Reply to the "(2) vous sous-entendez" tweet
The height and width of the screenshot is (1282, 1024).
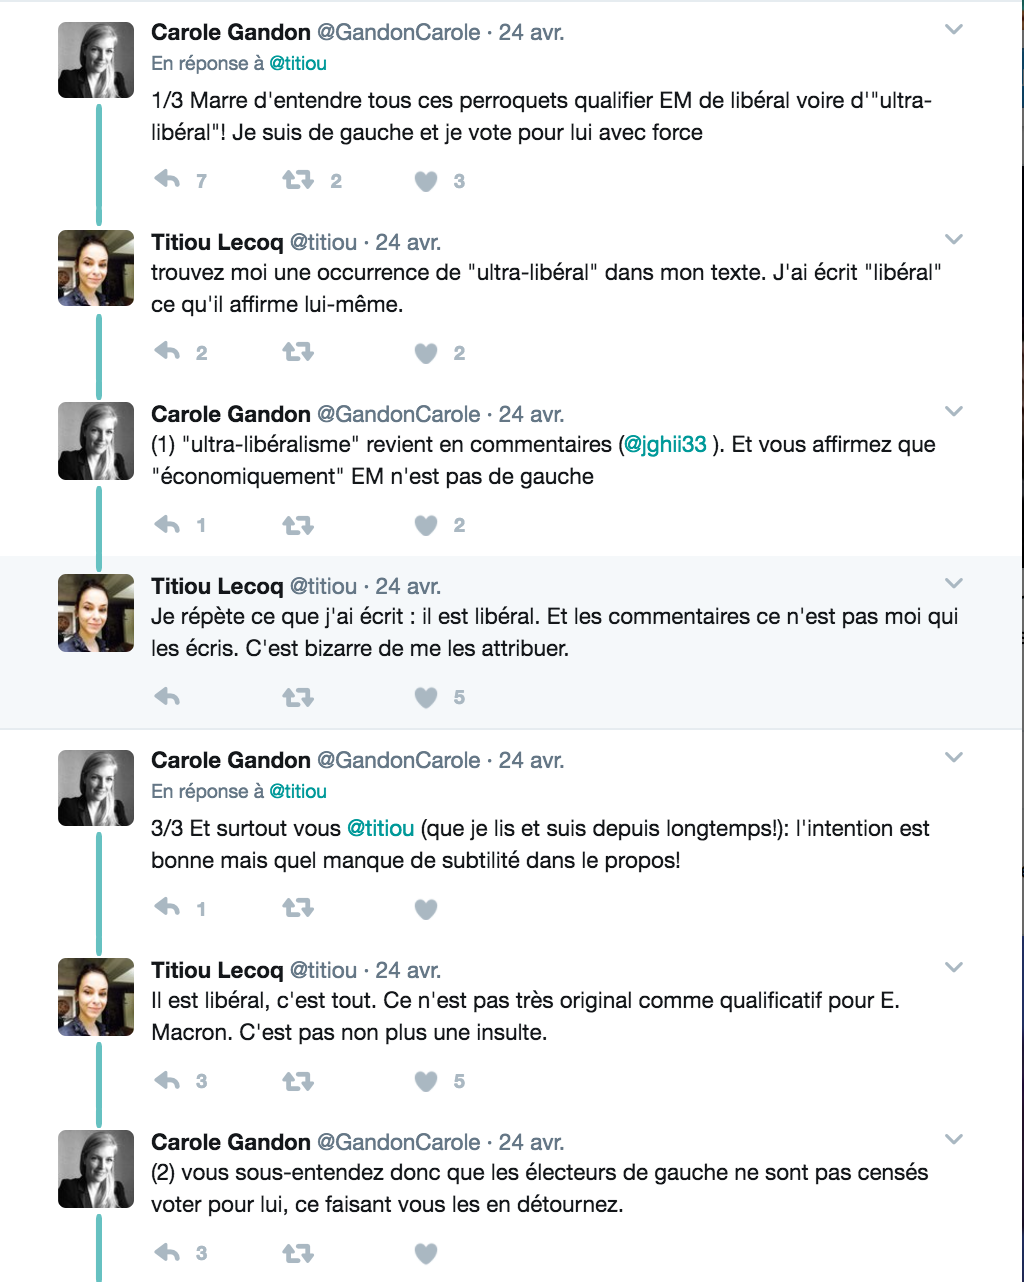[167, 1252]
